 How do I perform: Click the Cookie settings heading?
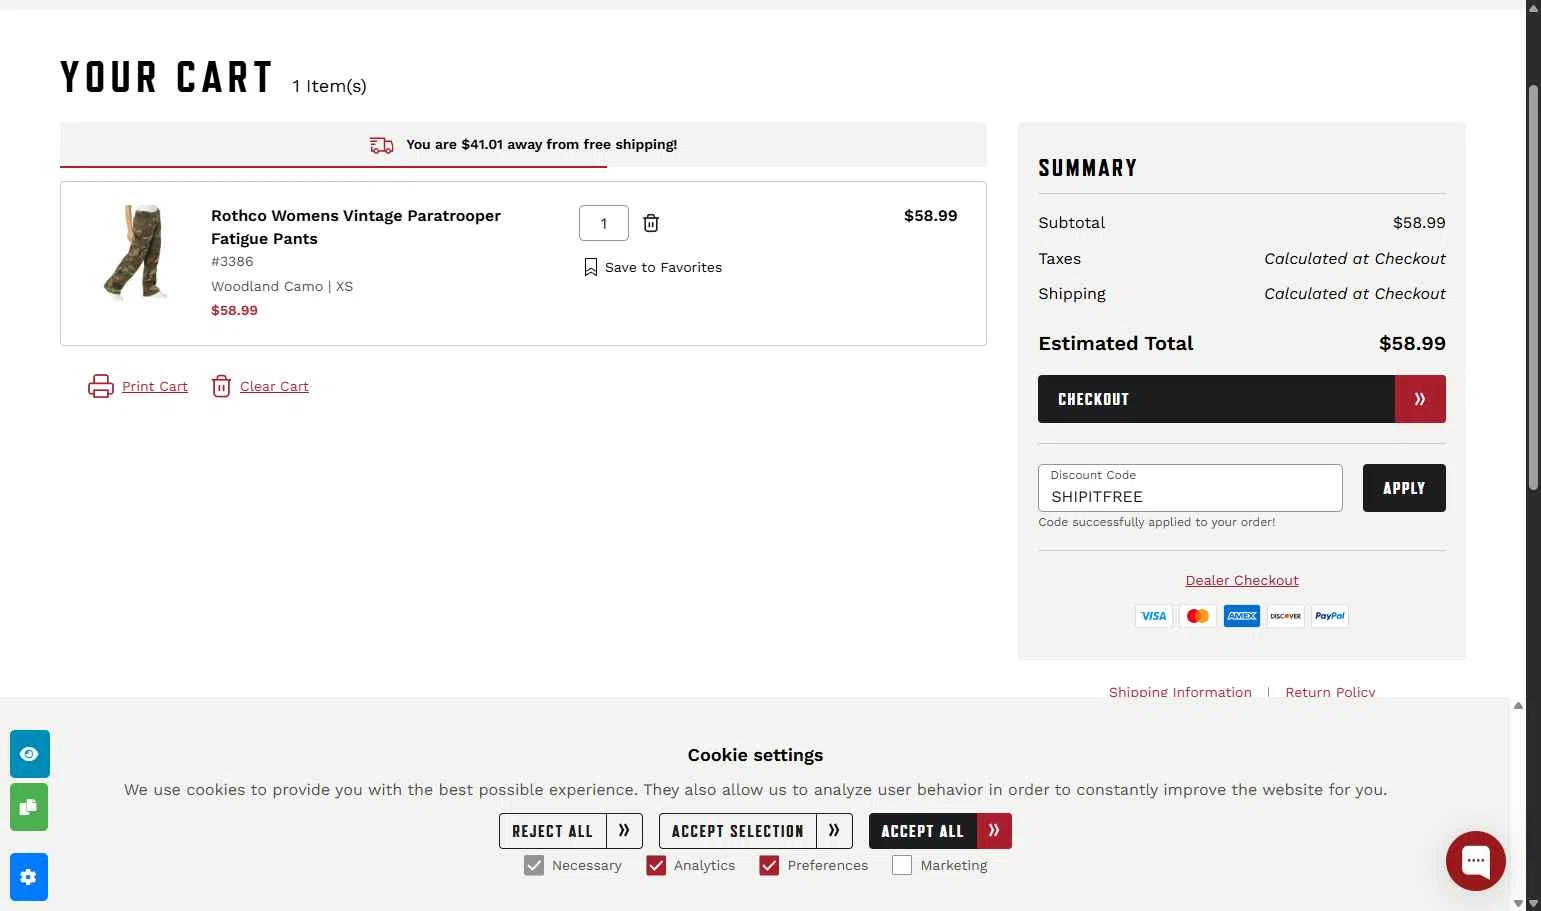[x=755, y=755]
